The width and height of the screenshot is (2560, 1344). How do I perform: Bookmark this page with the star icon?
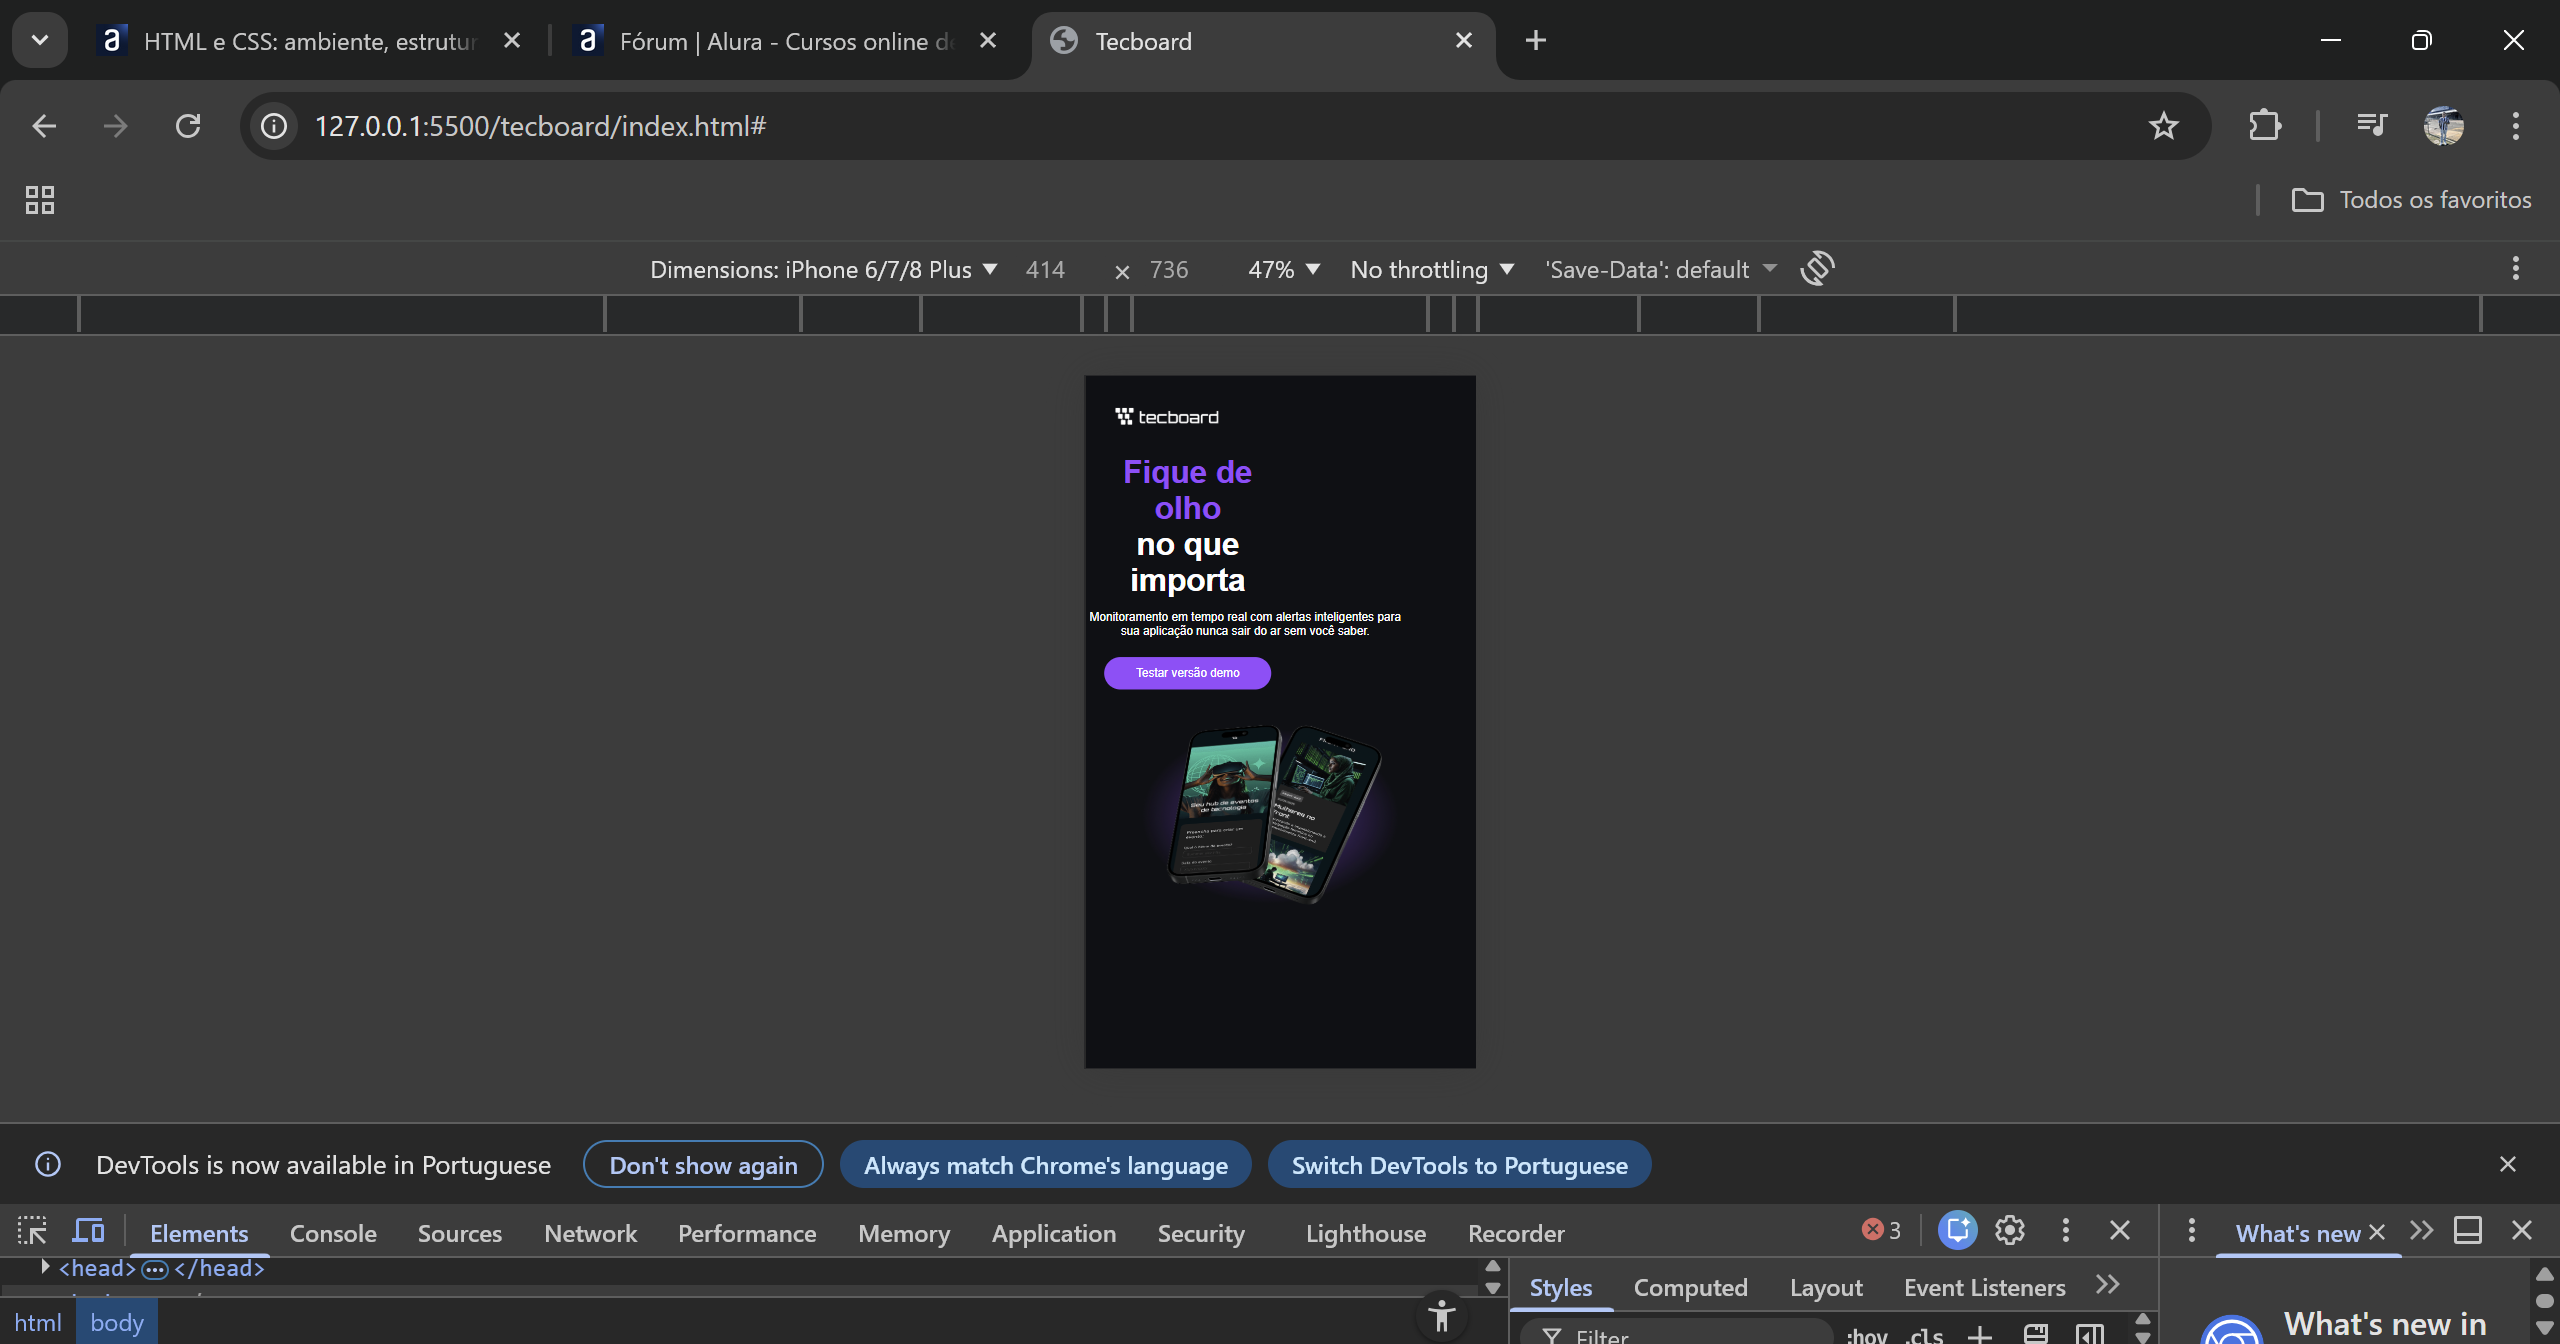coord(2163,126)
